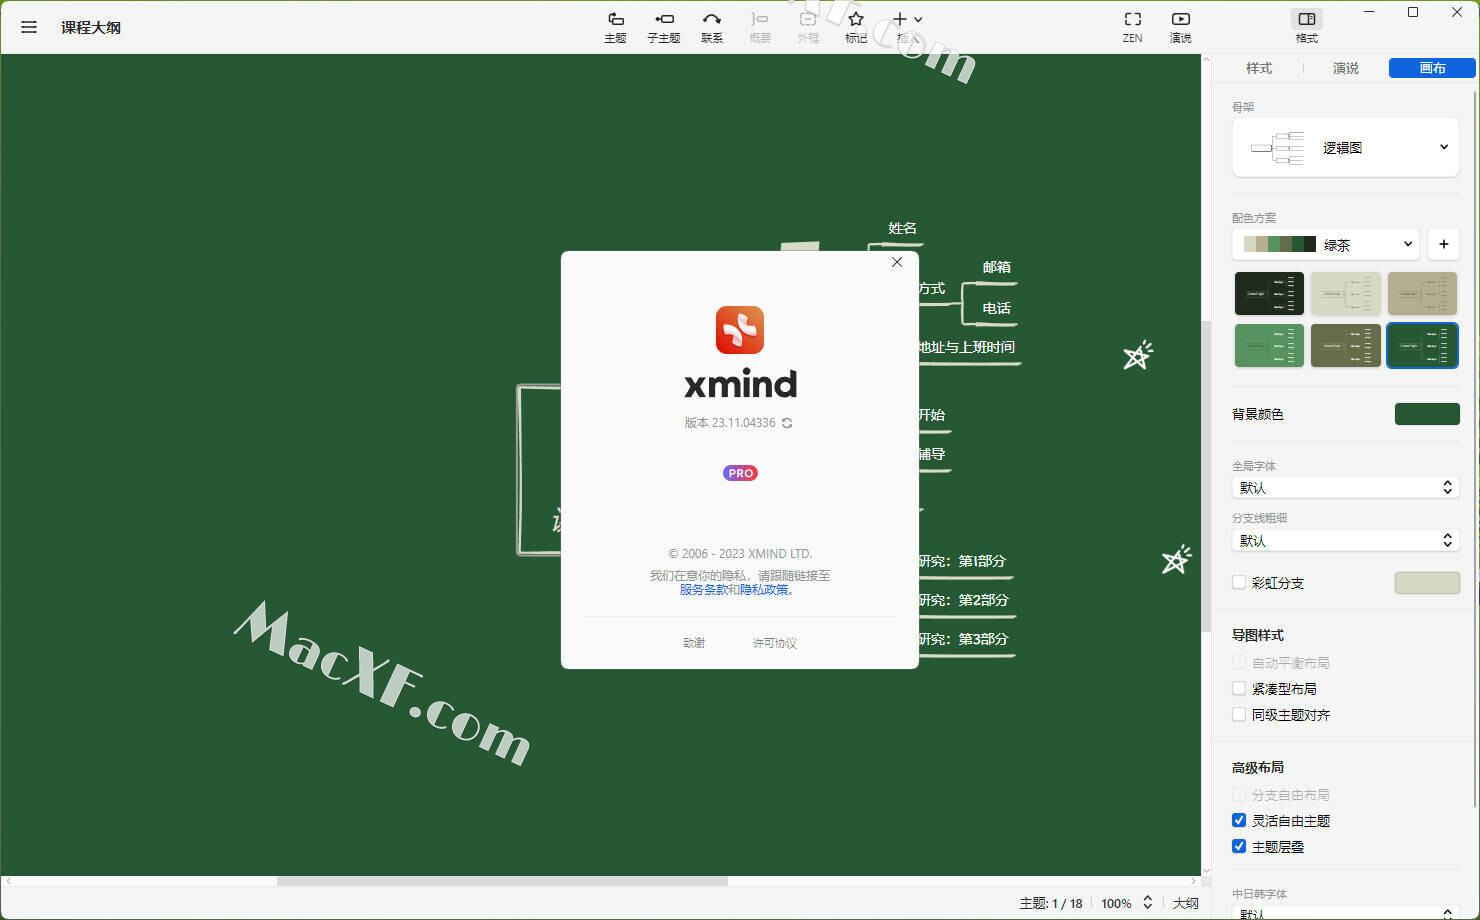Open the 背景颜色 color swatch
The image size is (1480, 920).
point(1427,414)
